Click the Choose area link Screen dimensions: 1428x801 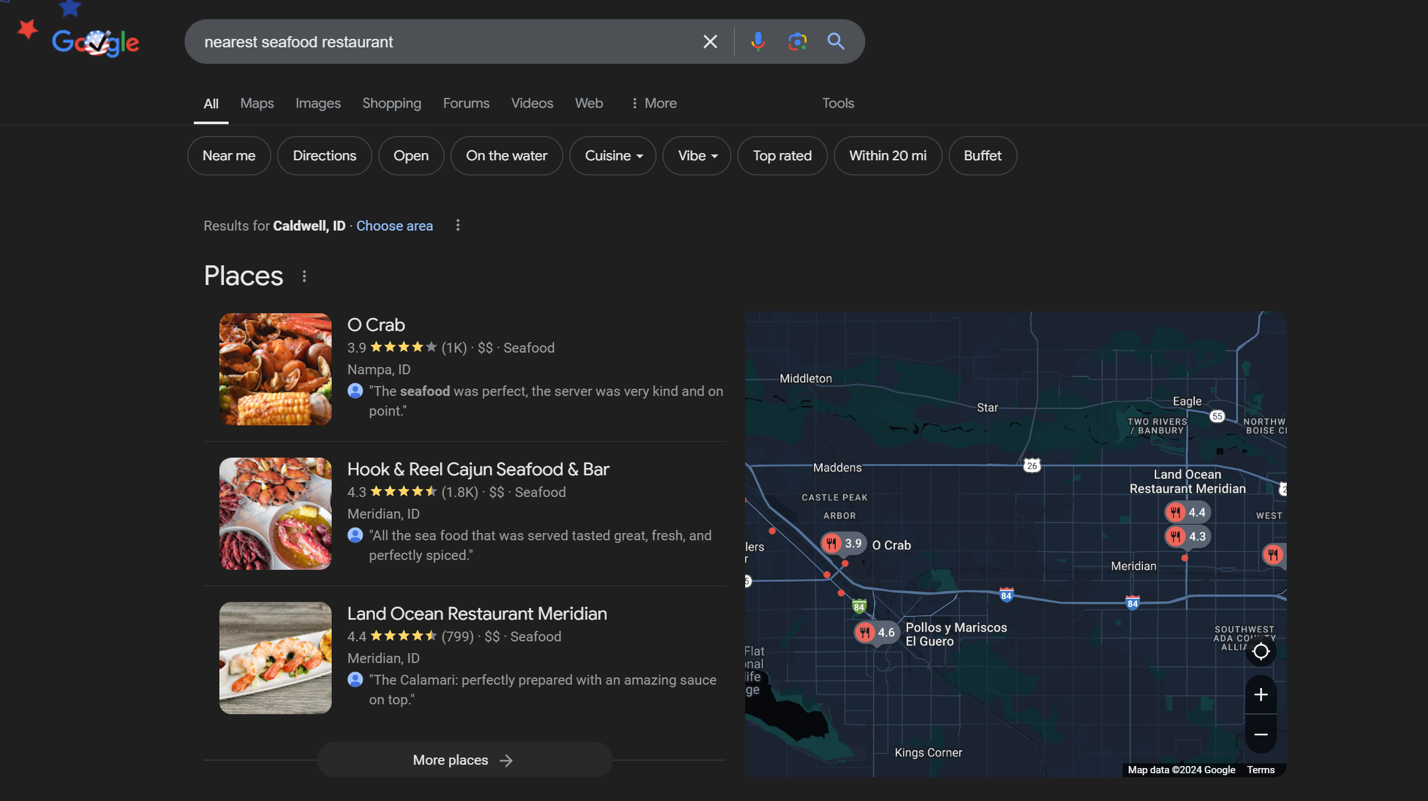[x=395, y=226]
